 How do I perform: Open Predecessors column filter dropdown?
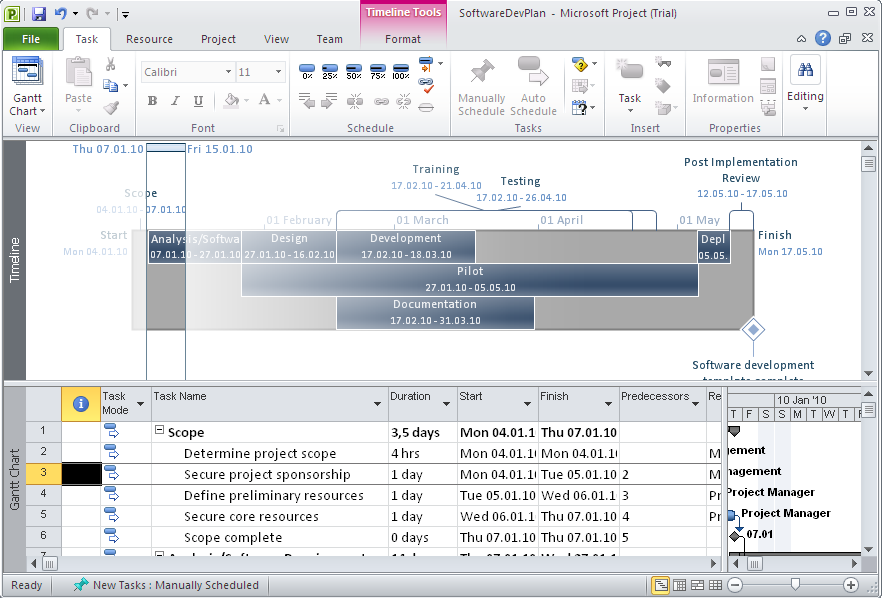(696, 404)
